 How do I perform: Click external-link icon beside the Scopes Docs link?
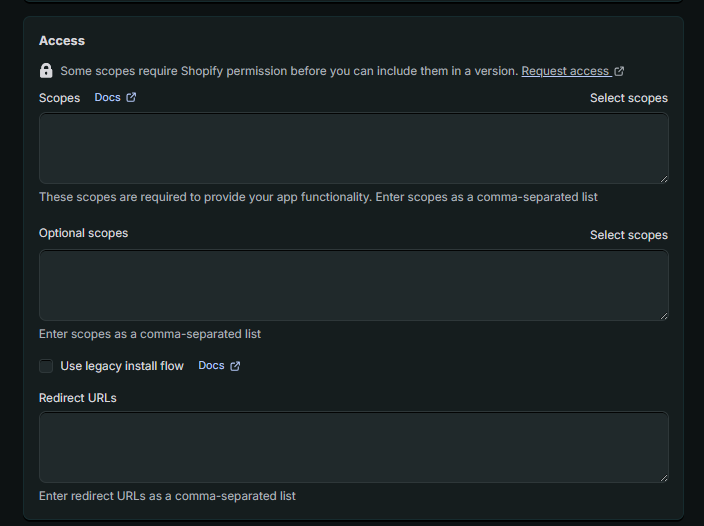(131, 97)
